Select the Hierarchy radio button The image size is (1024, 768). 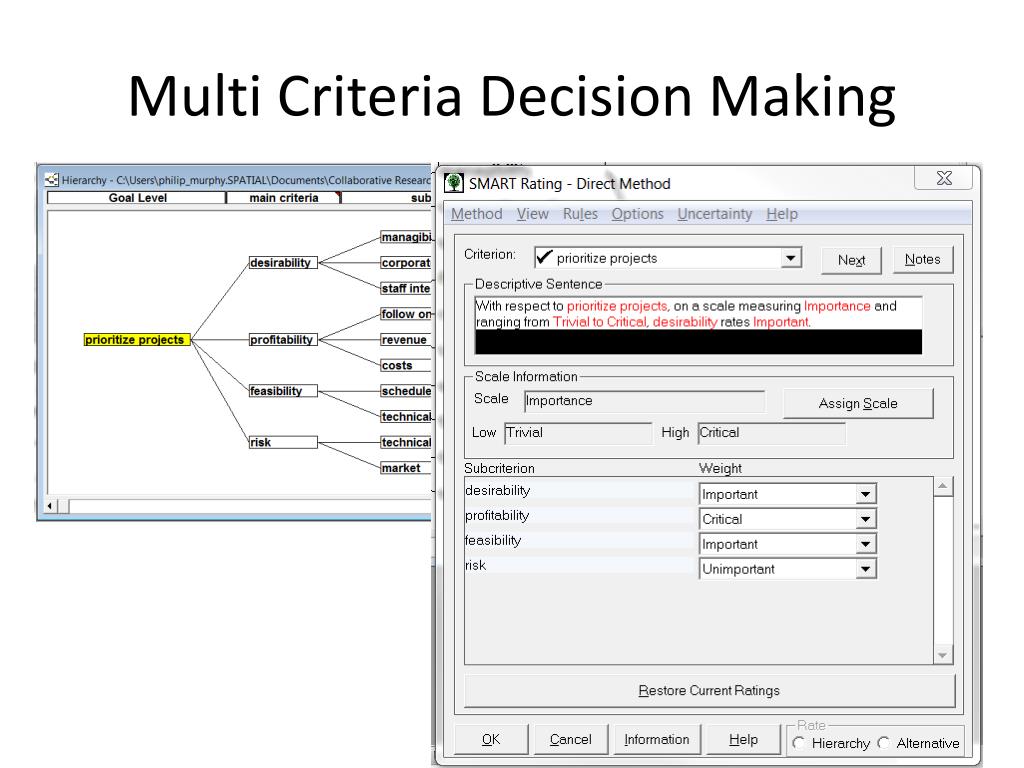coord(799,743)
